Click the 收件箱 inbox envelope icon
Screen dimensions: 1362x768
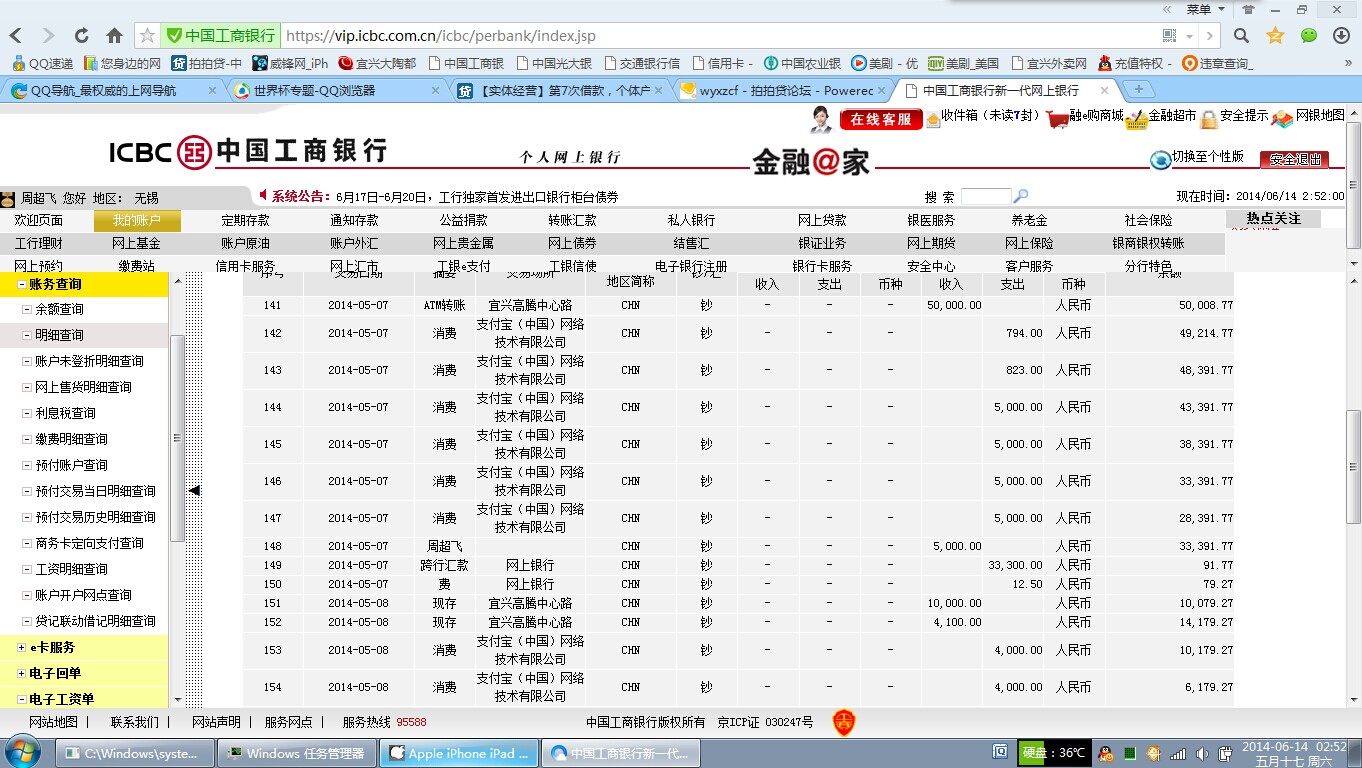[933, 119]
